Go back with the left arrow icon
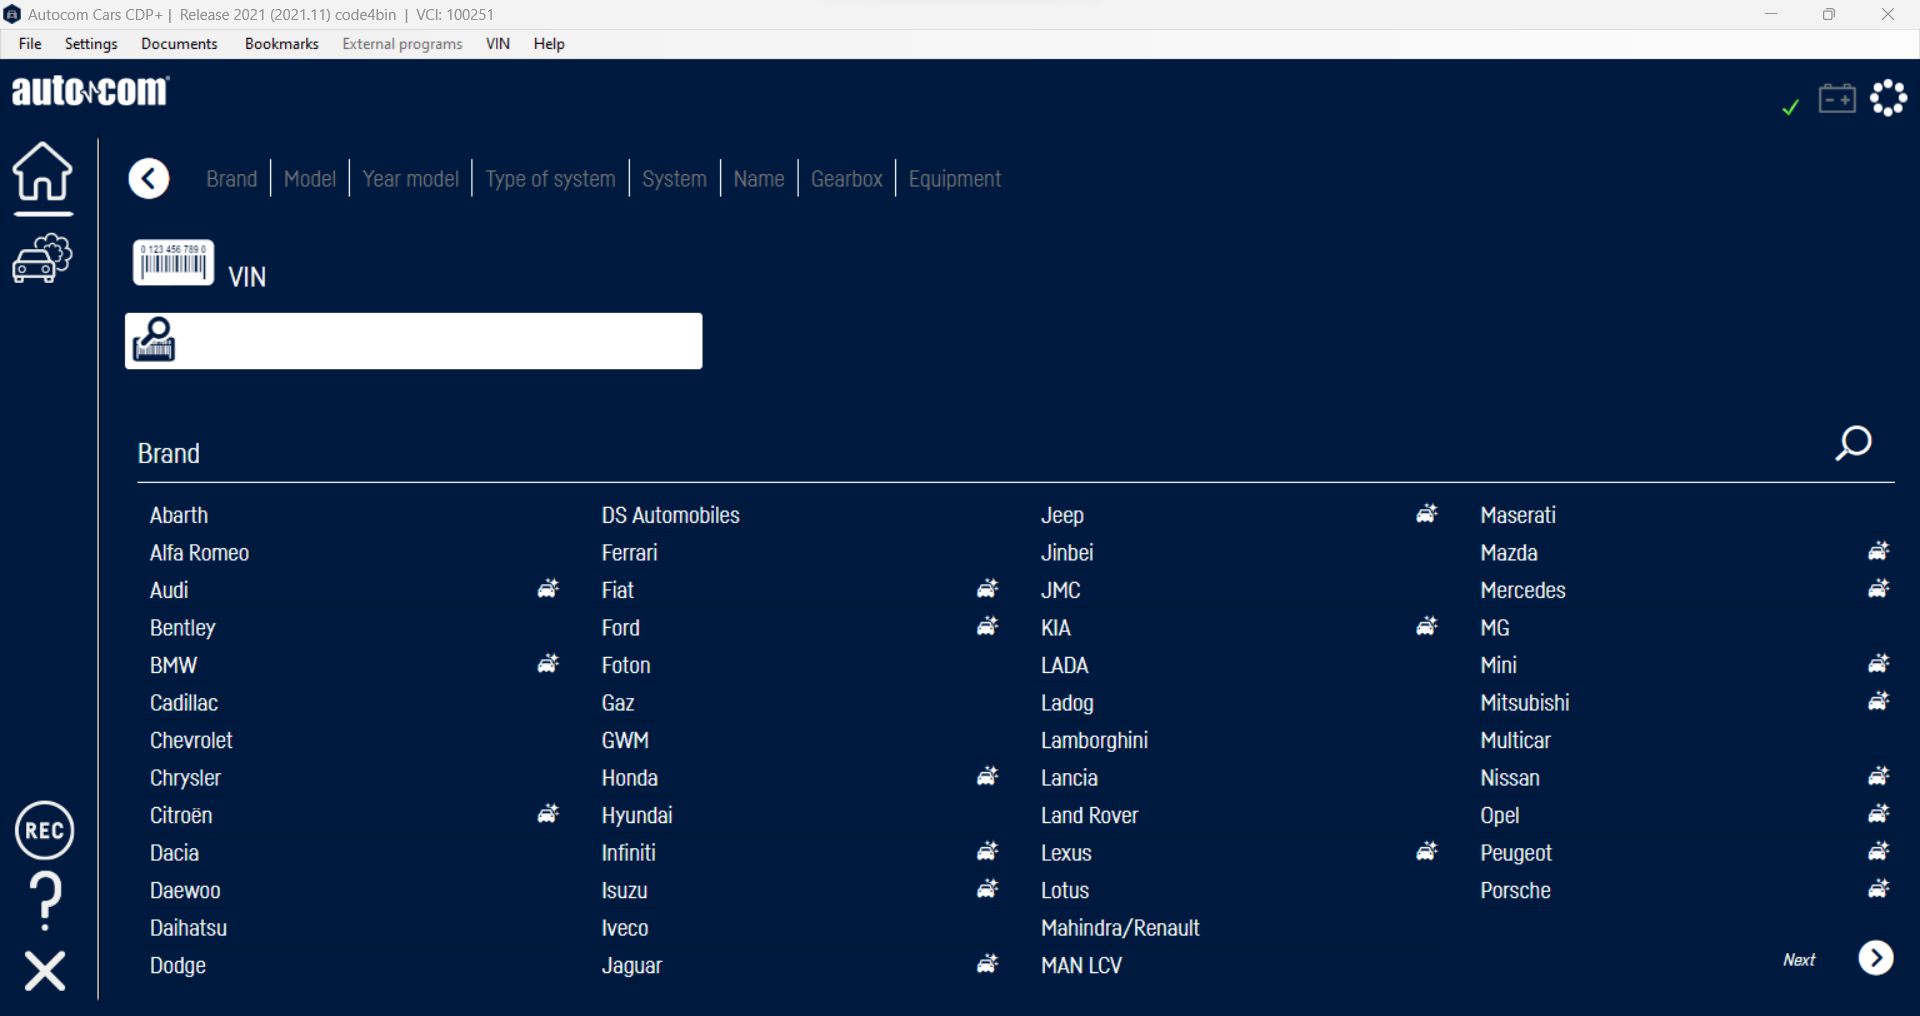1920x1016 pixels. tap(149, 179)
